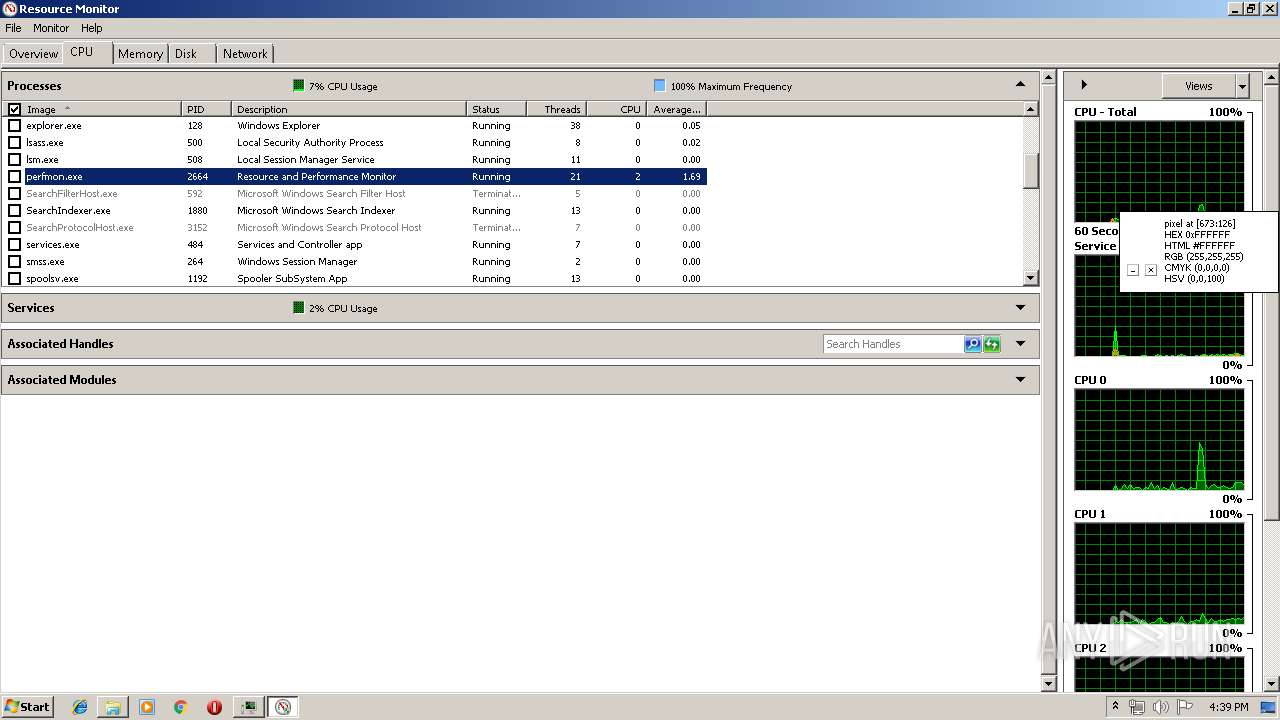Click the Task Manager taskbar button
This screenshot has width=1280, height=720.
coord(248,707)
